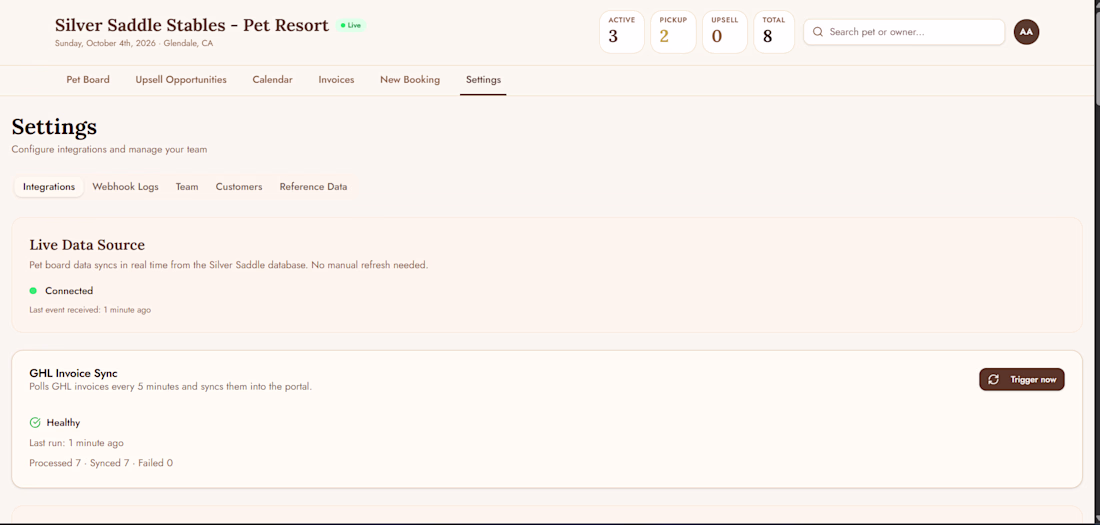The image size is (1100, 525).
Task: Go to Upsell Opportunities tab
Action: (x=181, y=80)
